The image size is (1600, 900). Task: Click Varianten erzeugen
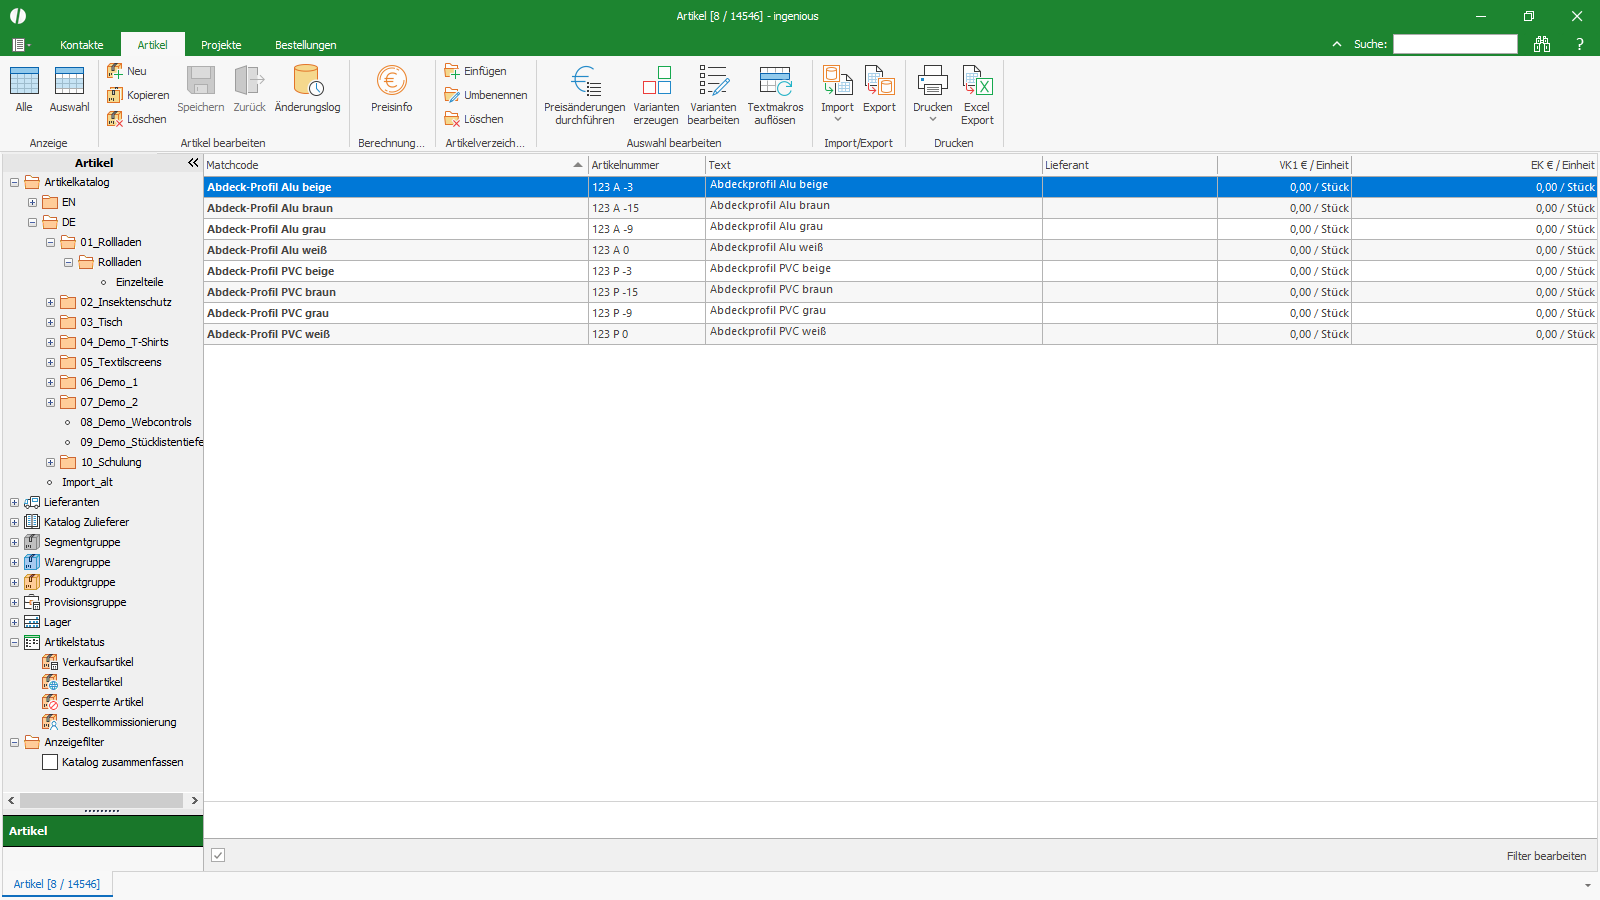[656, 96]
